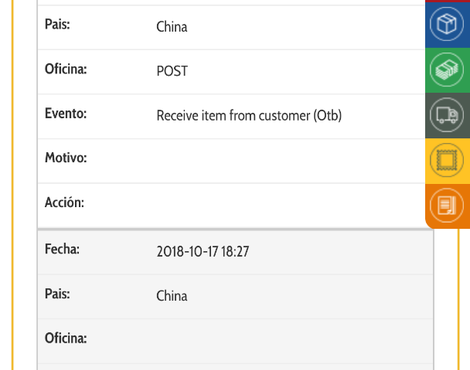Click the Evento label
Image resolution: width=470 pixels, height=370 pixels.
66,114
